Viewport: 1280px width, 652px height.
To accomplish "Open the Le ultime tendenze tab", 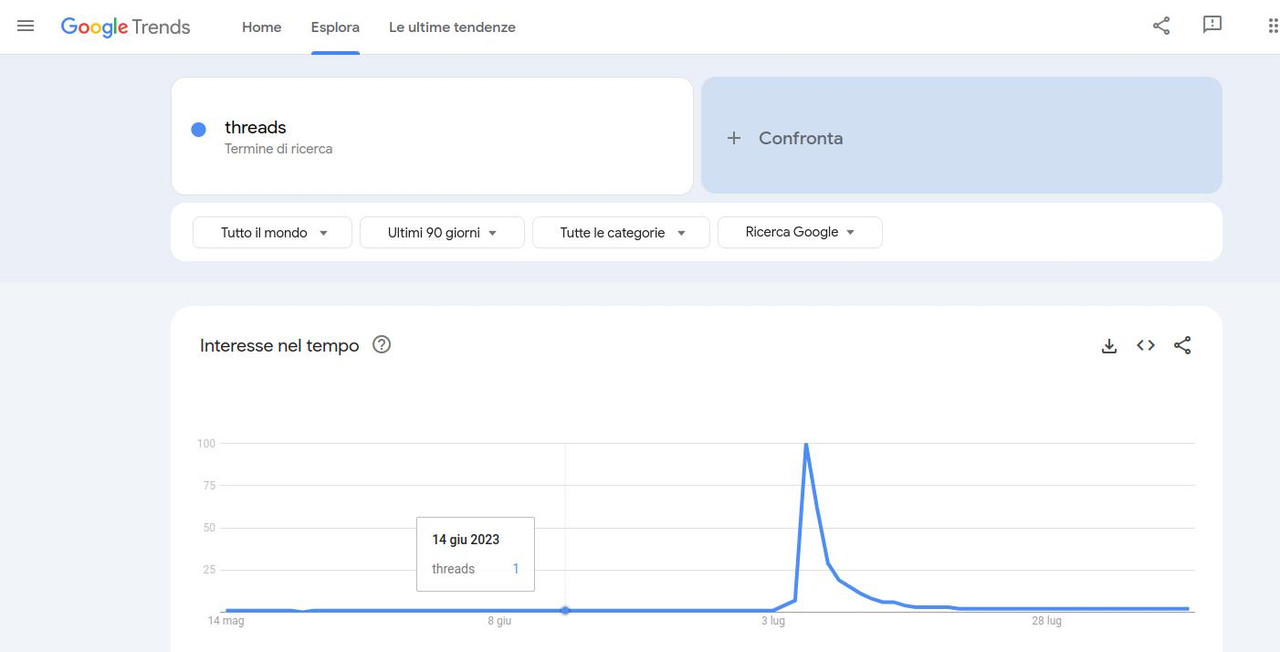I will click(x=452, y=27).
